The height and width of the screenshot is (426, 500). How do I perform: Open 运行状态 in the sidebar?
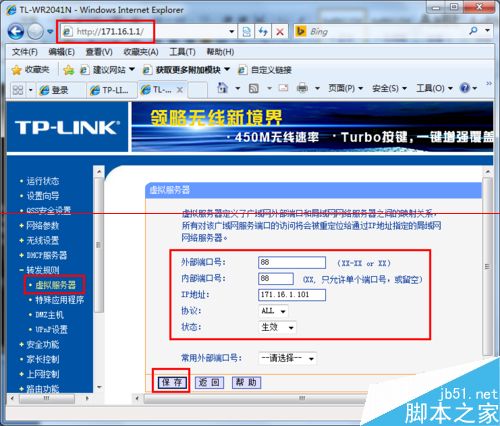[x=43, y=181]
